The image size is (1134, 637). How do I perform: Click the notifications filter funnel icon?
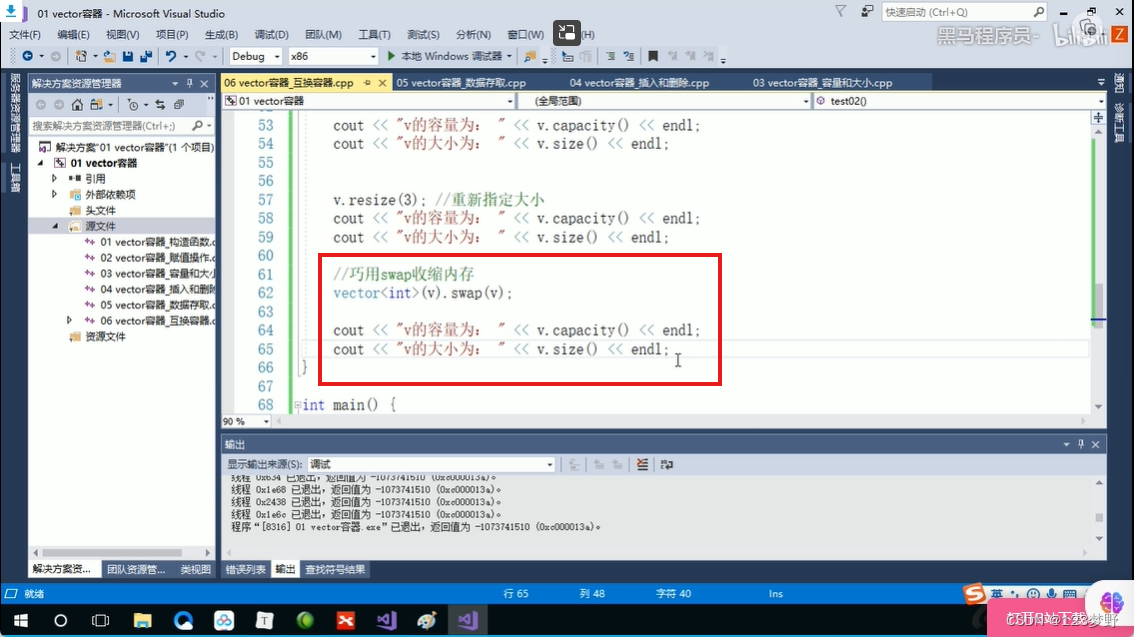(x=840, y=12)
